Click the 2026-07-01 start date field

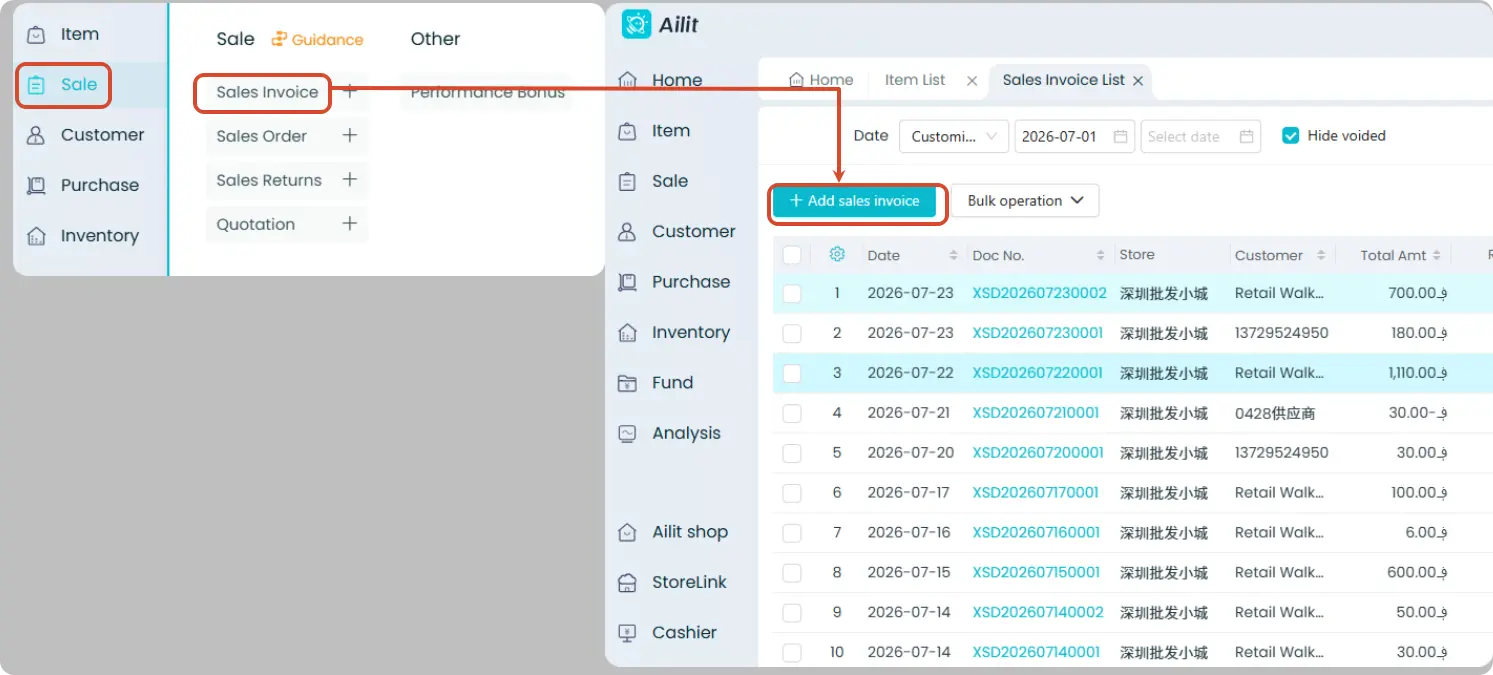click(x=1074, y=136)
